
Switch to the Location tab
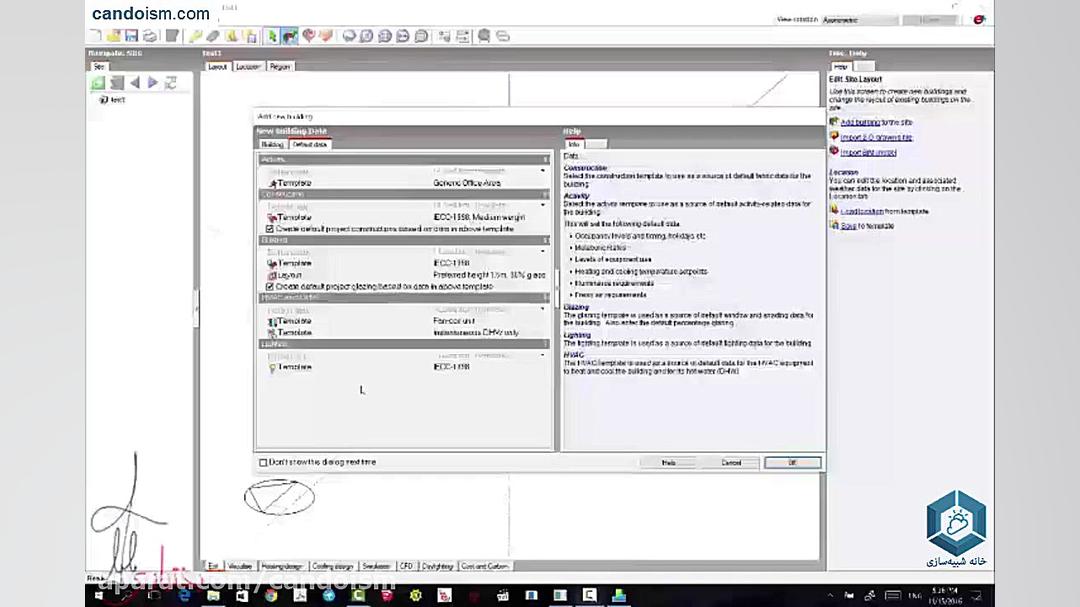(248, 67)
